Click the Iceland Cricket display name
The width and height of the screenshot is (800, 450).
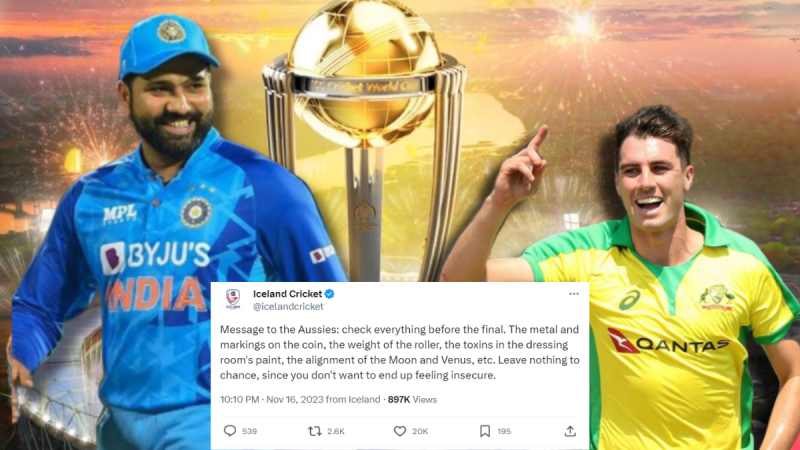click(288, 294)
